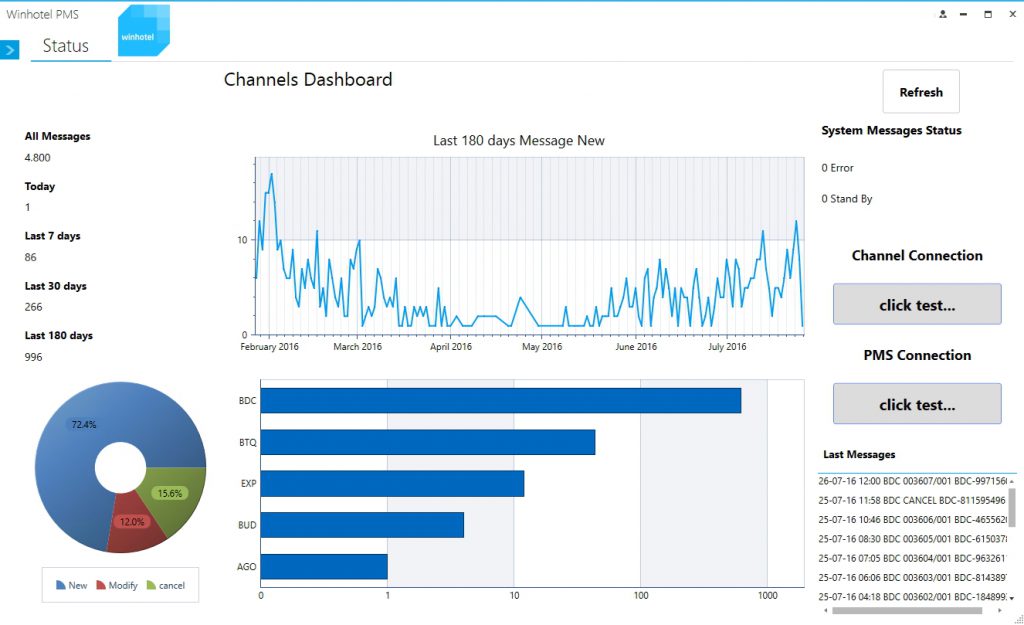The image size is (1024, 625).
Task: Toggle the New legend entry
Action: click(x=71, y=585)
